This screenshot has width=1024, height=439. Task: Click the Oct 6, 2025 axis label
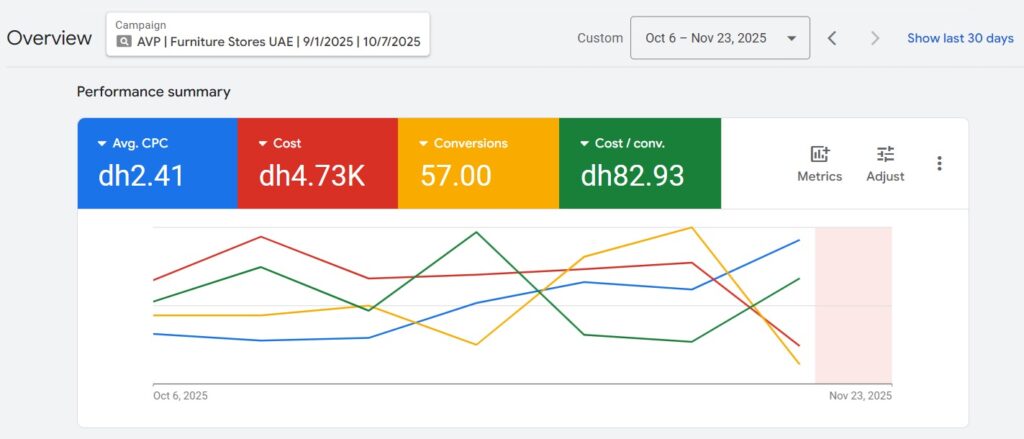tap(180, 396)
